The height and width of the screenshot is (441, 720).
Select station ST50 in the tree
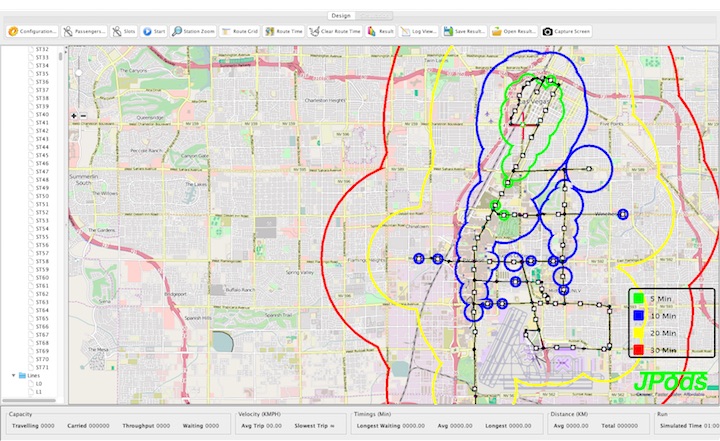tap(43, 197)
